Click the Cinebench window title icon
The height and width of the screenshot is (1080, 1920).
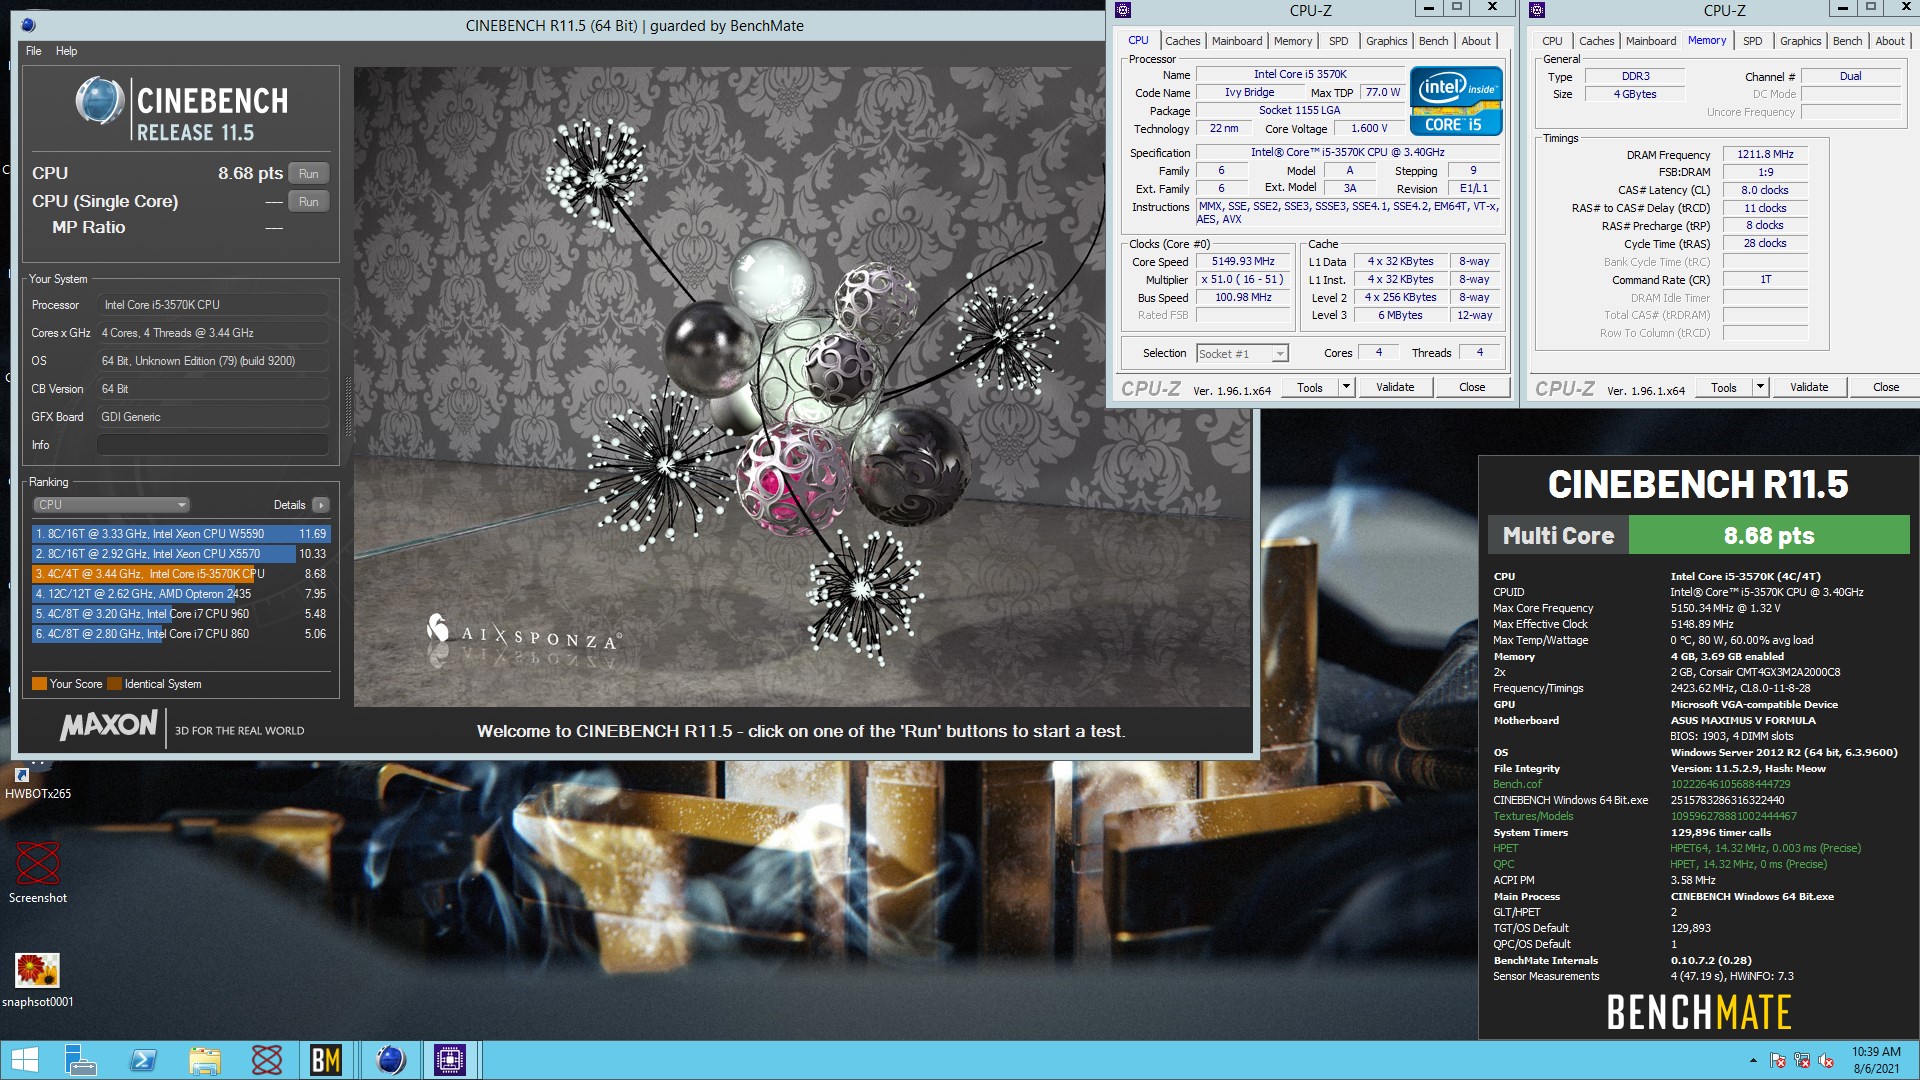(x=28, y=25)
